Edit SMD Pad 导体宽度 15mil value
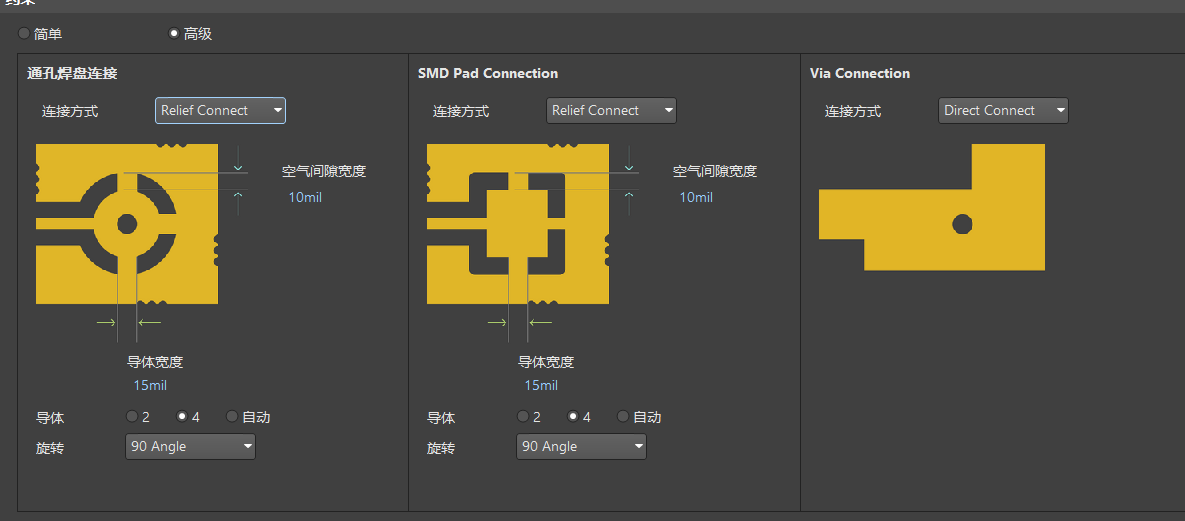 click(x=541, y=386)
